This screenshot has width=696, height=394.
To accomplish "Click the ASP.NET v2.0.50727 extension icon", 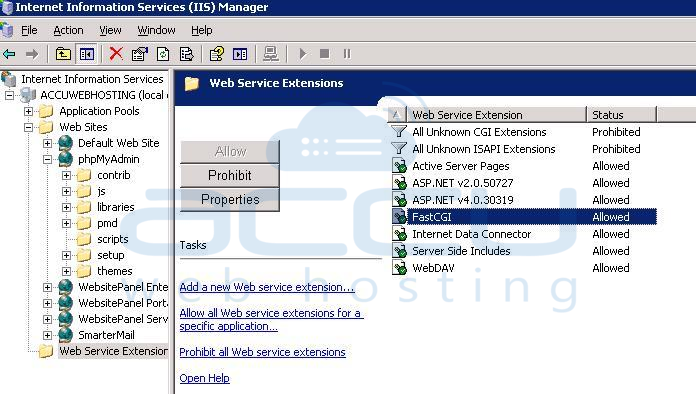I will pyautogui.click(x=399, y=183).
